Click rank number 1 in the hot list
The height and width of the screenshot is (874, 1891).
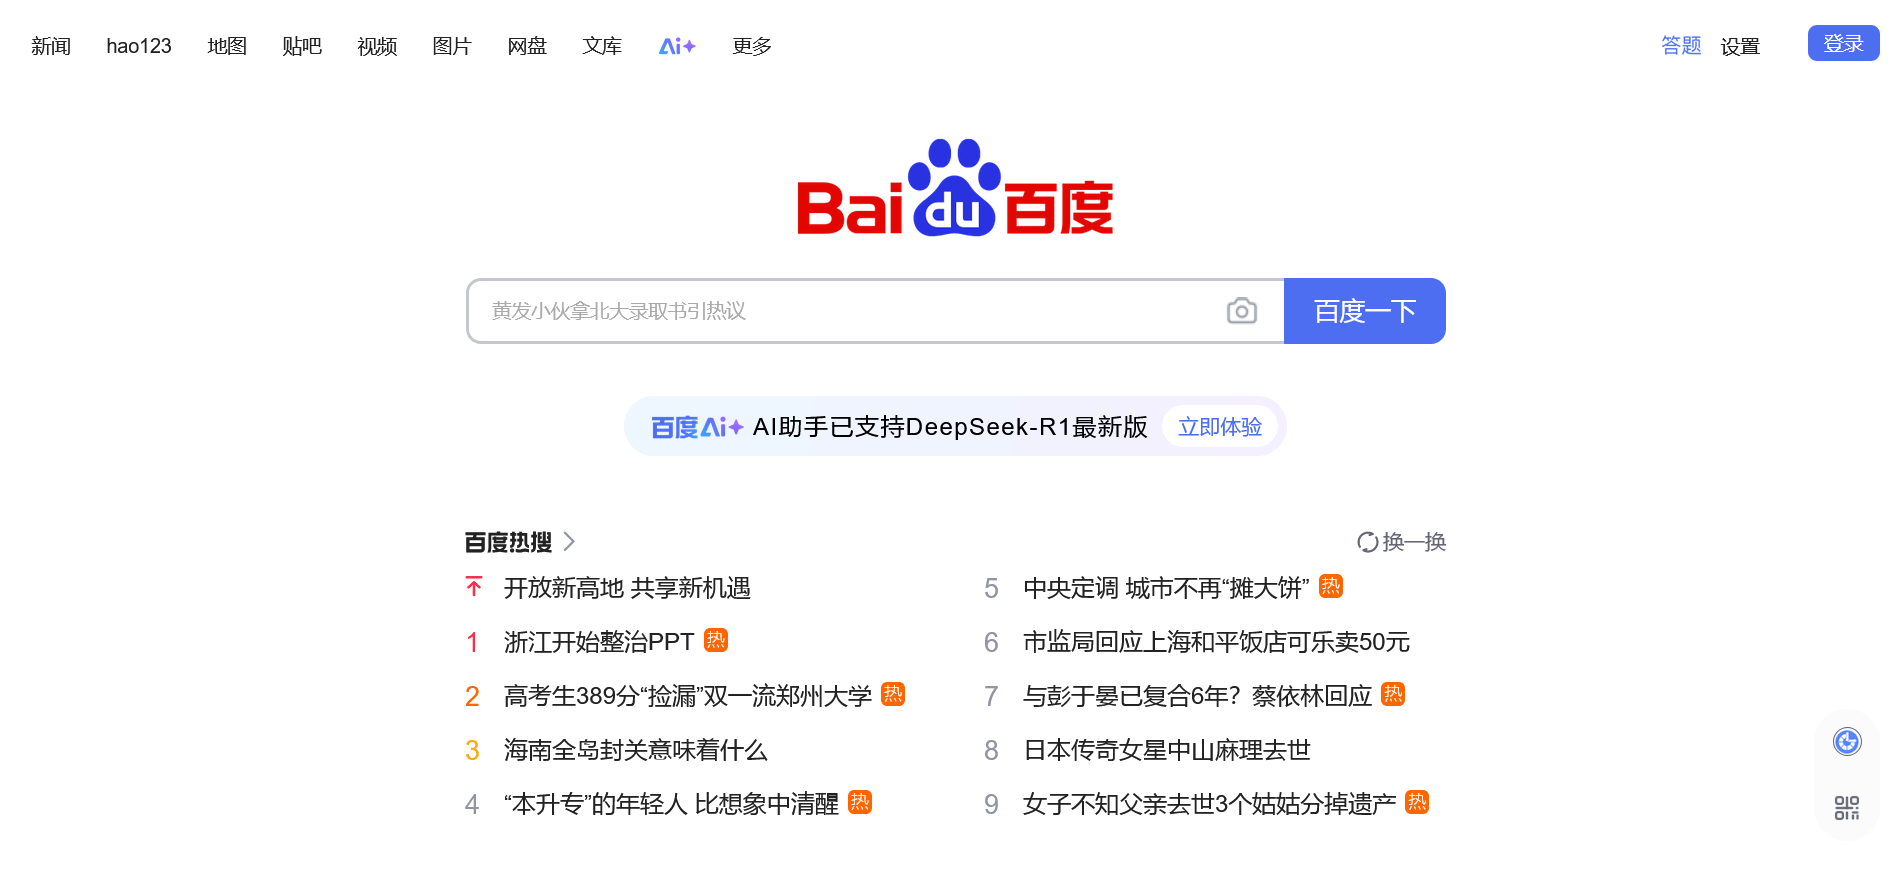(x=472, y=642)
